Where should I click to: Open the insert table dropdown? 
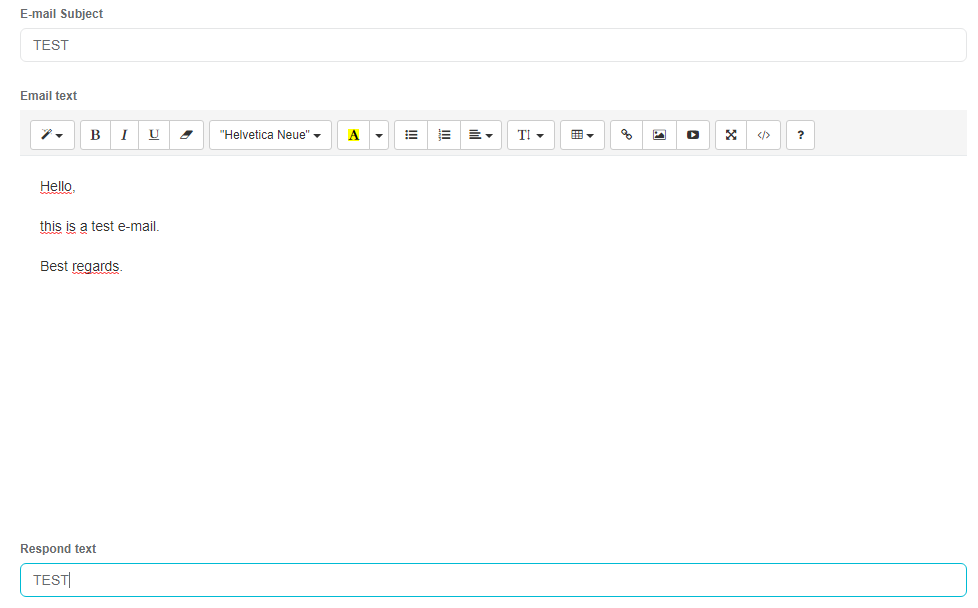(582, 135)
